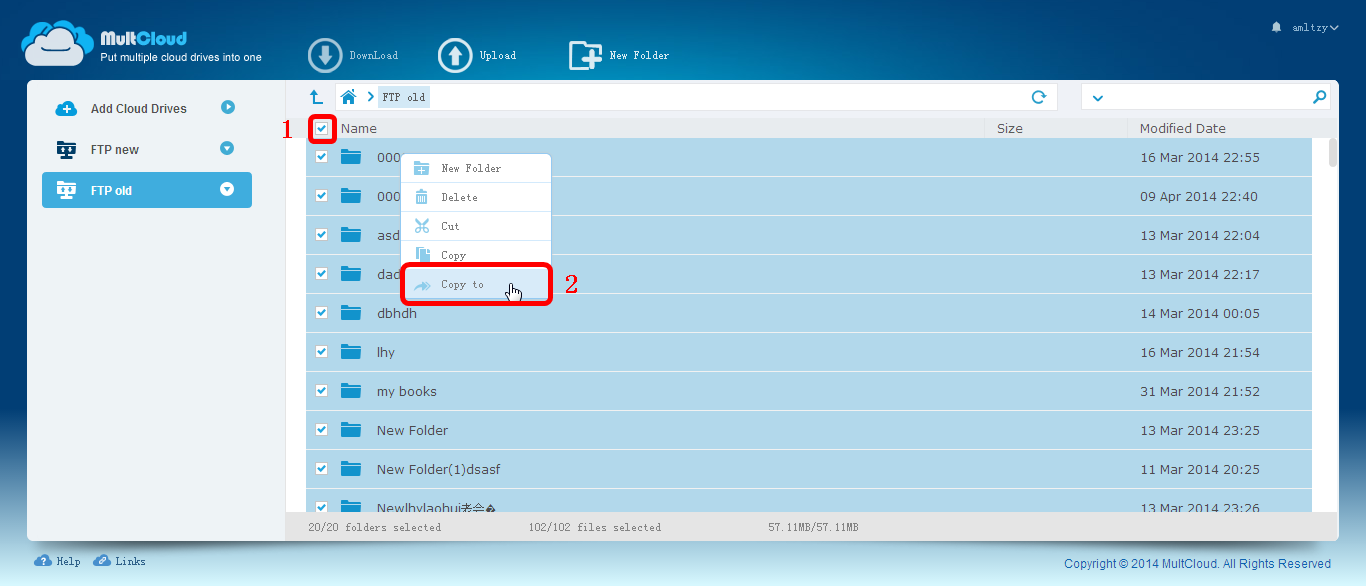The image size is (1366, 586).
Task: Click folder icon of New Folder row
Action: point(350,430)
